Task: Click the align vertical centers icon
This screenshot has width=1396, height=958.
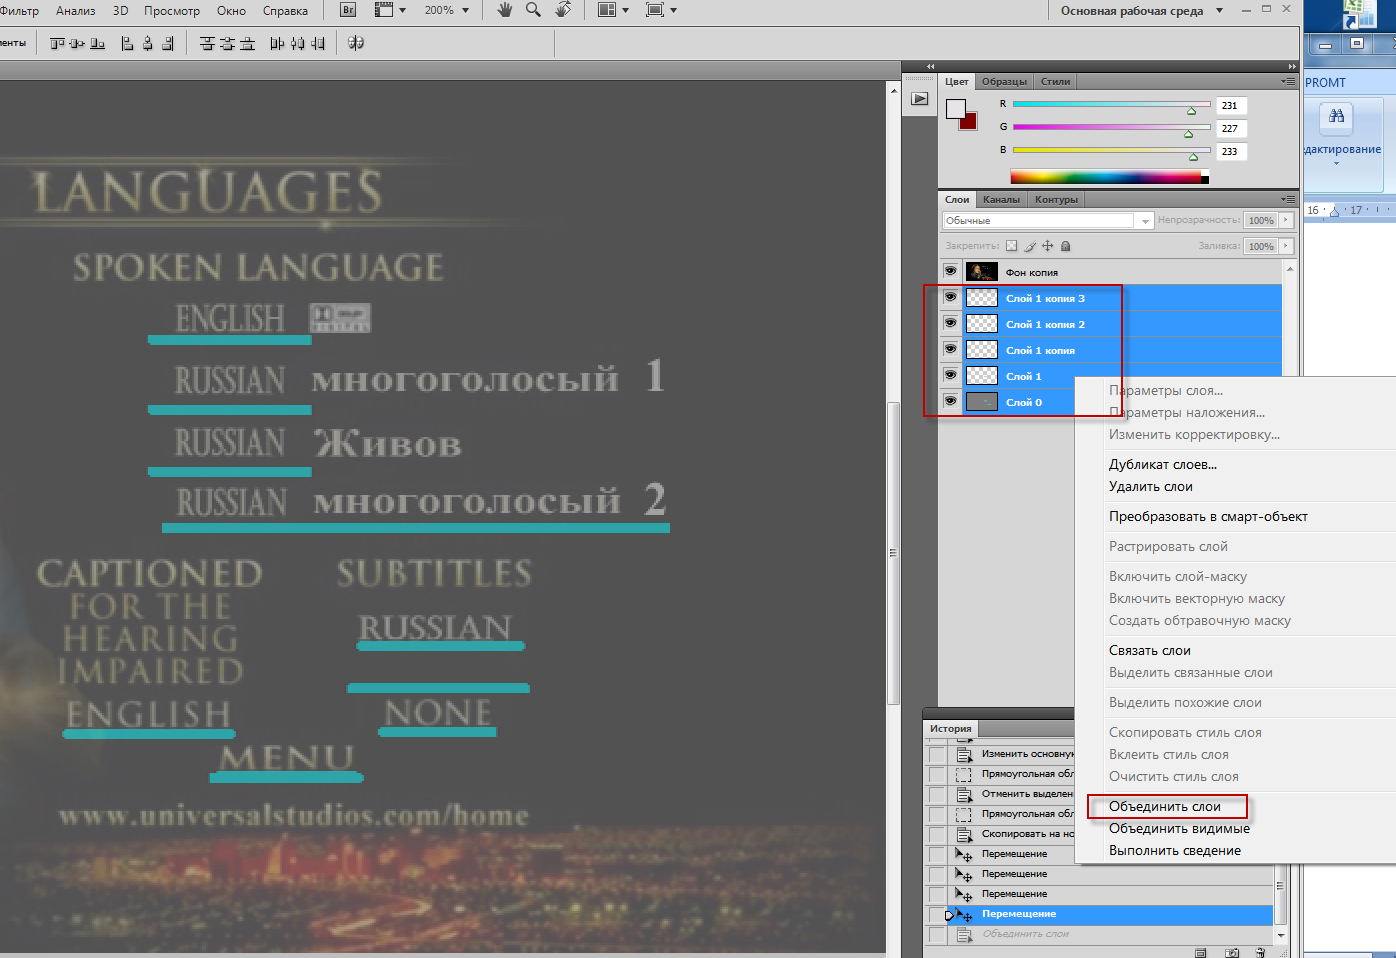Action: coord(77,43)
